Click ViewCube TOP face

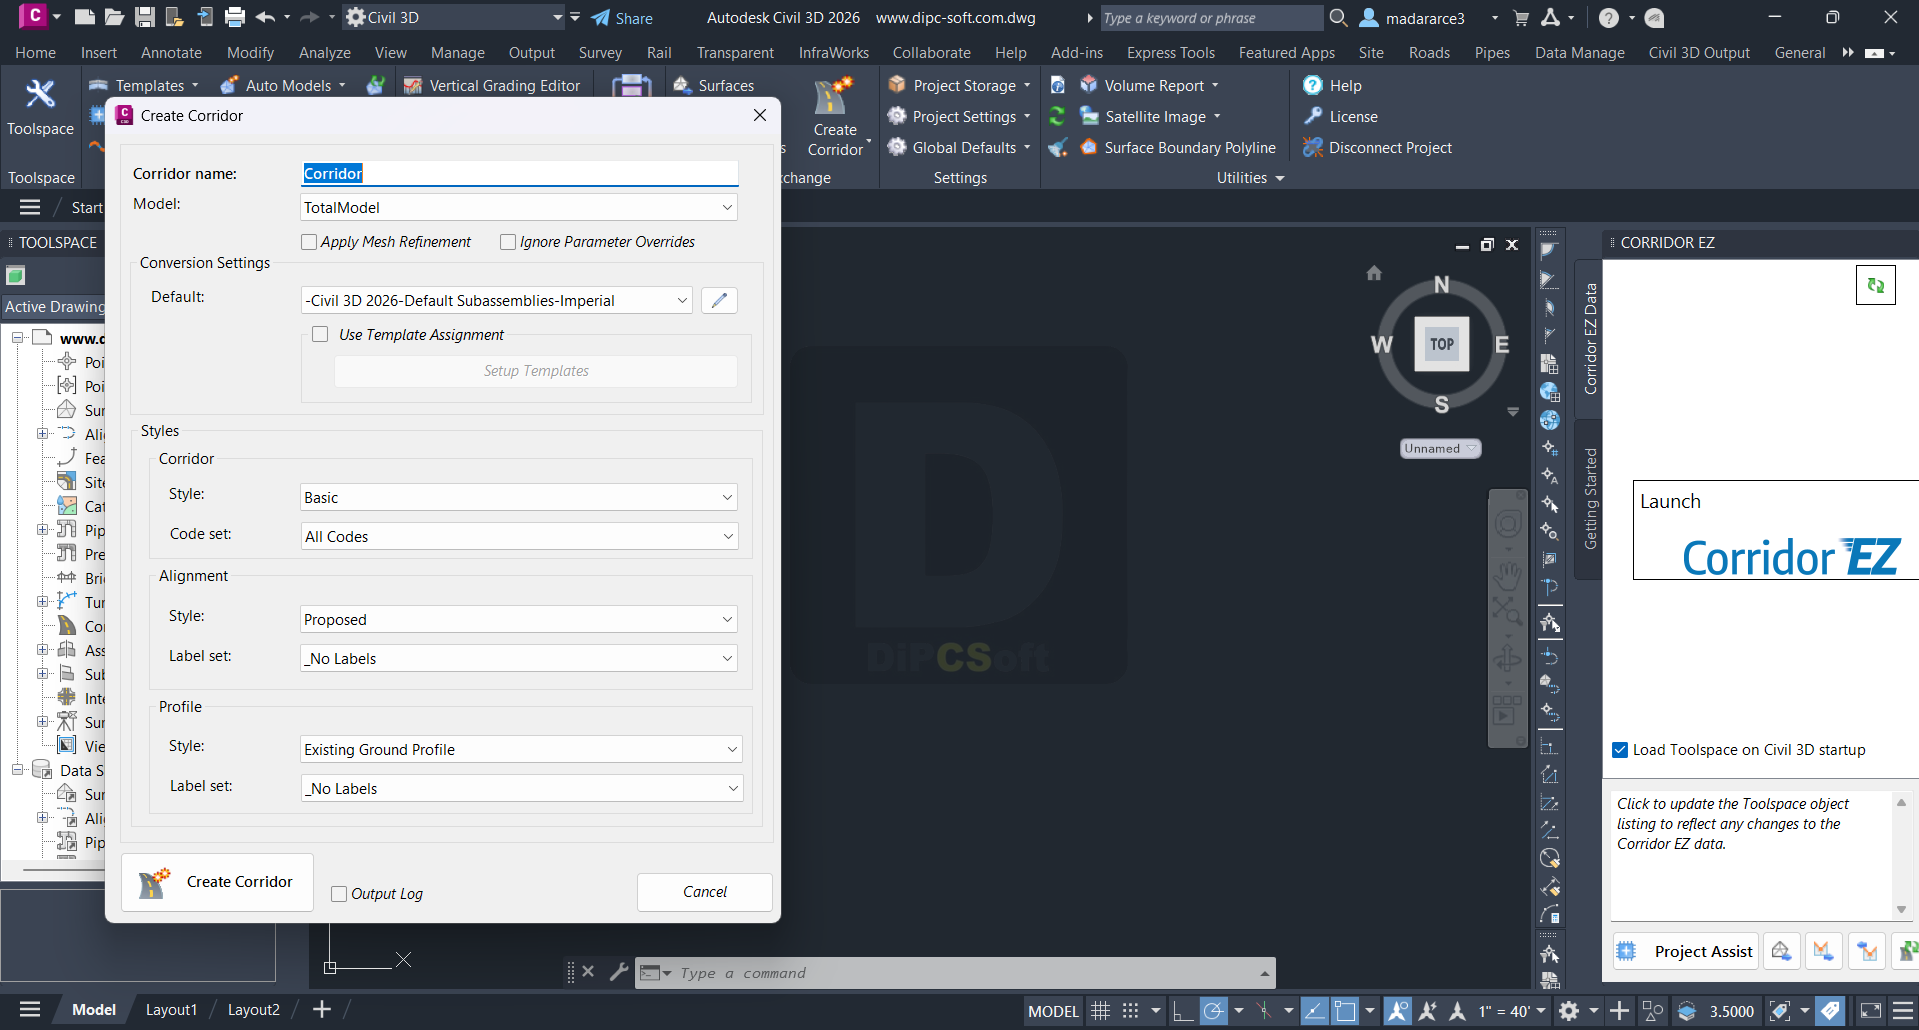1441,344
